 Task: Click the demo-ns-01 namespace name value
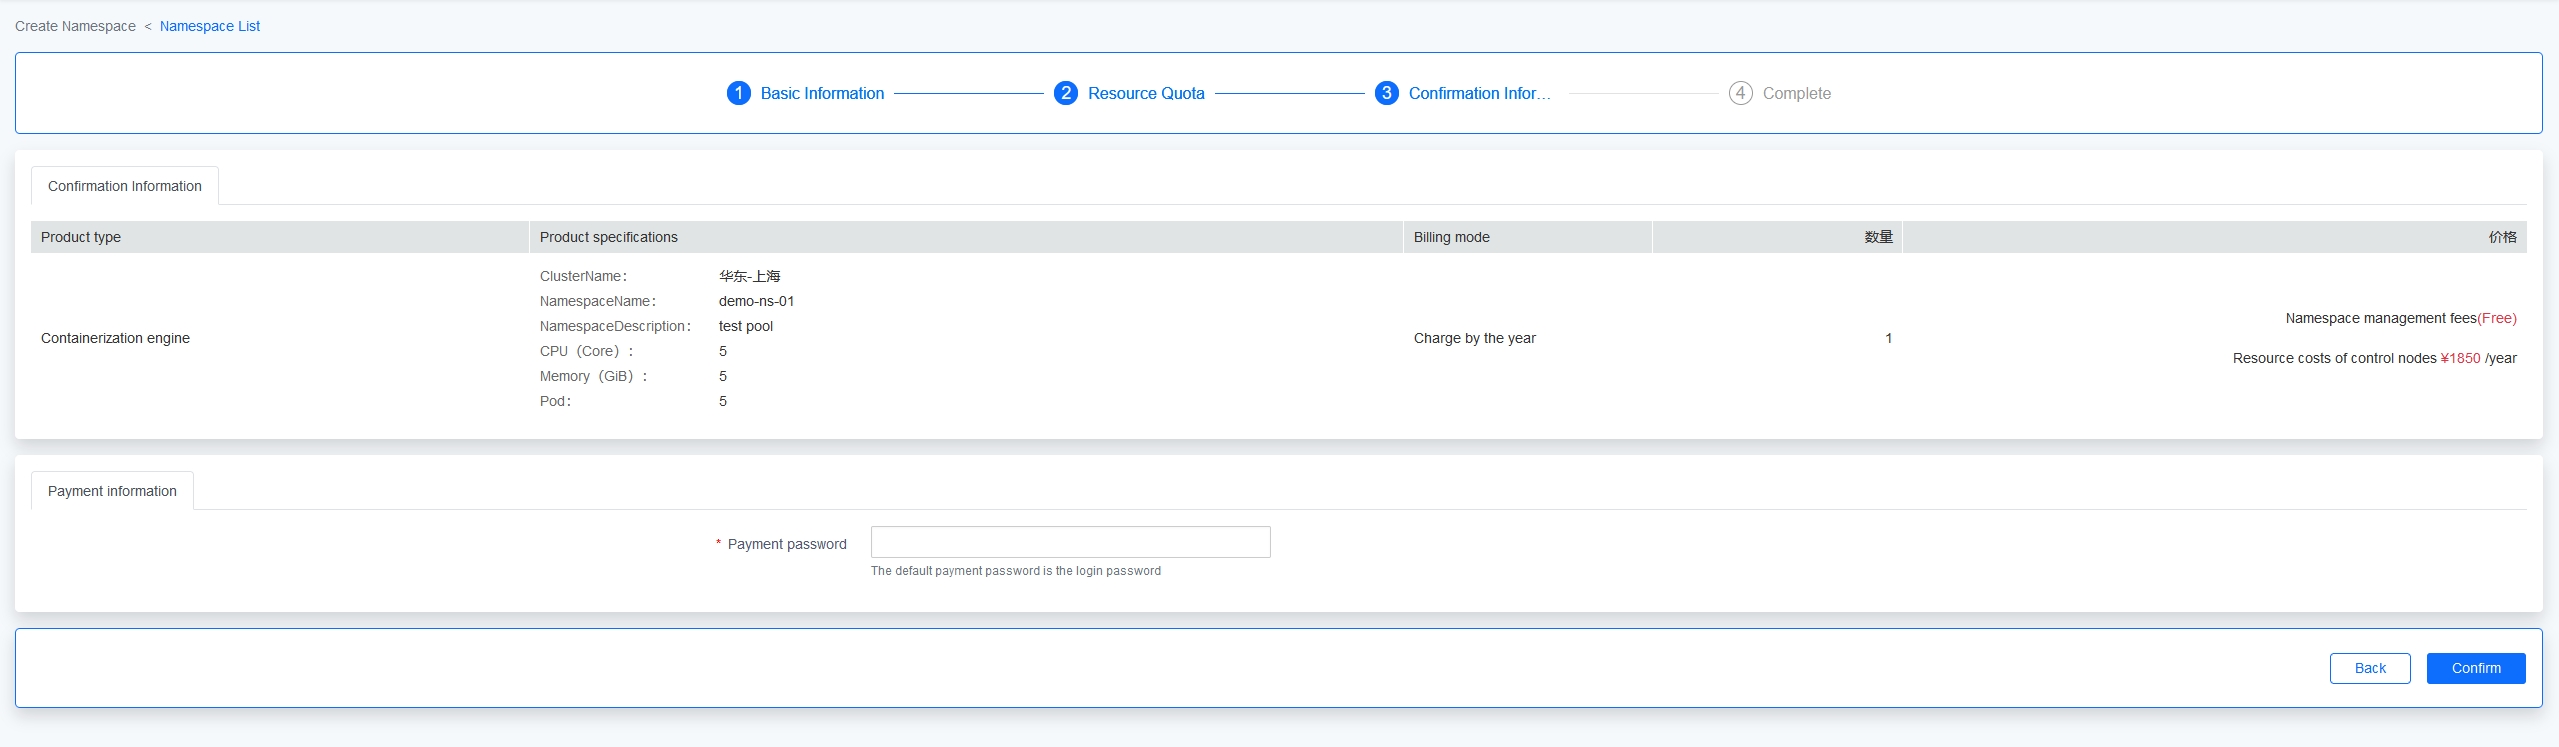pos(756,301)
